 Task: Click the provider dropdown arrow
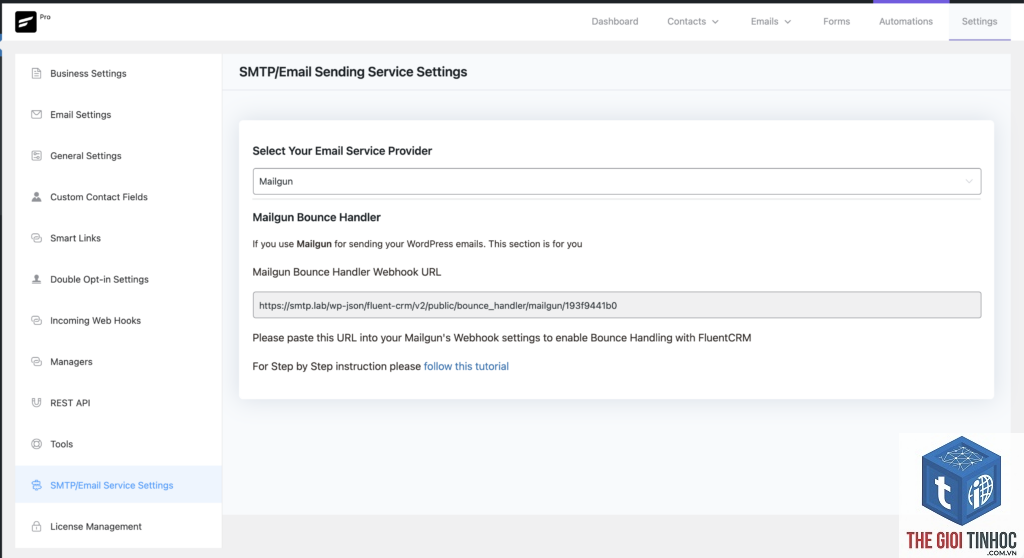(x=968, y=182)
